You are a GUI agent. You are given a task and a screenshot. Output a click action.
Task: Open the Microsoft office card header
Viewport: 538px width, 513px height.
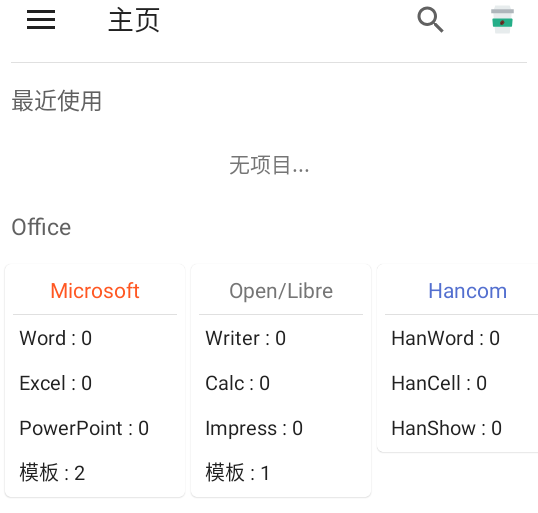coord(95,291)
